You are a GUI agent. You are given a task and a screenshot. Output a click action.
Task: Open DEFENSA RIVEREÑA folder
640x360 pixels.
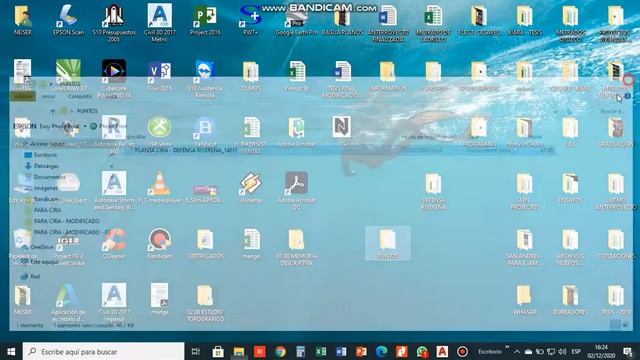coord(433,191)
